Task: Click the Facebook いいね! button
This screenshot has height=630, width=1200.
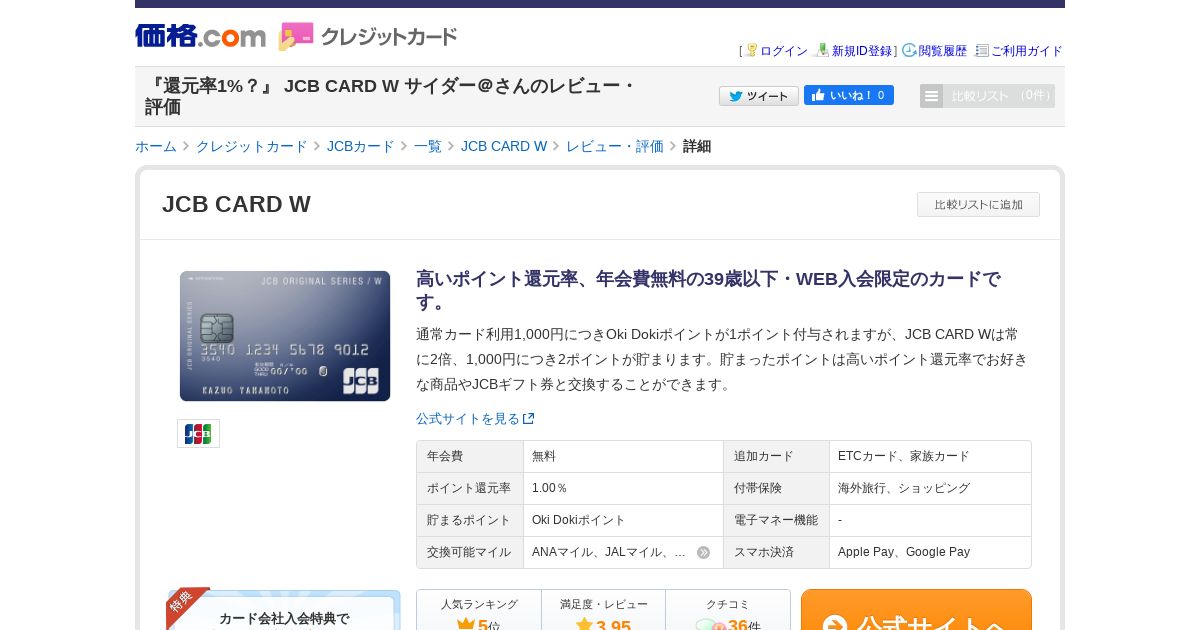Action: tap(849, 95)
